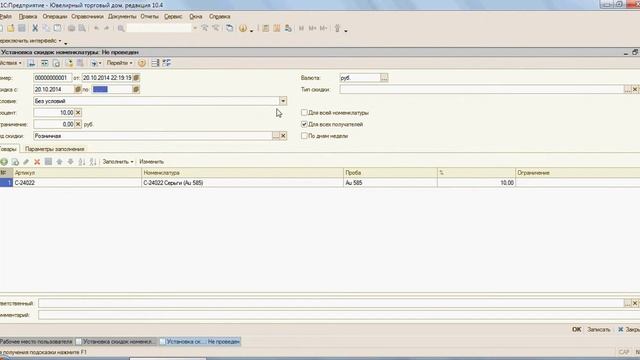This screenshot has width=640, height=360.
Task: Click the search magnifier icon beside search field
Action: point(121,28)
